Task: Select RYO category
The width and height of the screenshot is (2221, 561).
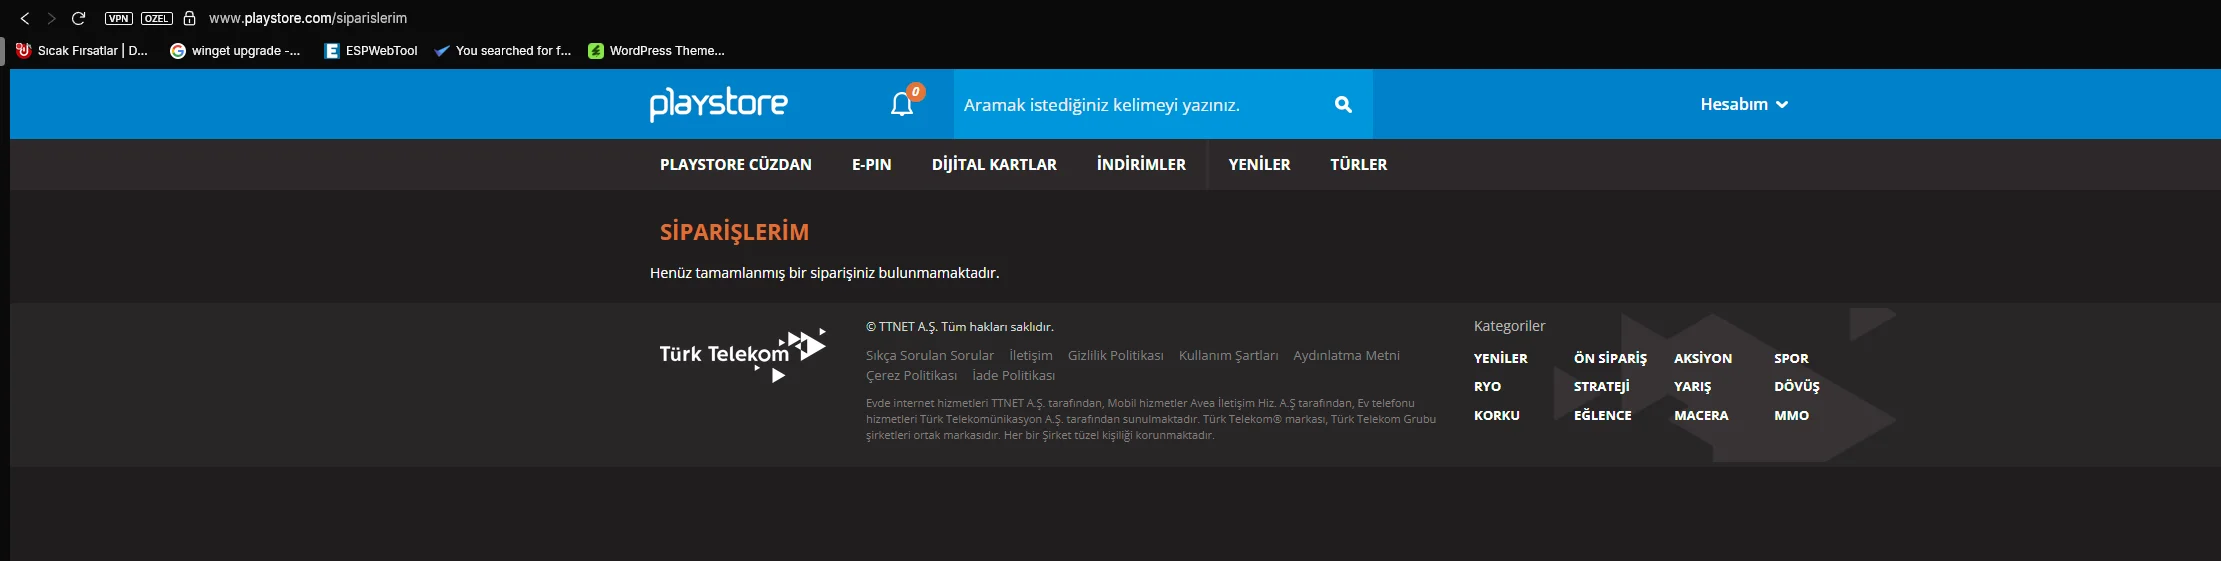Action: (x=1487, y=386)
